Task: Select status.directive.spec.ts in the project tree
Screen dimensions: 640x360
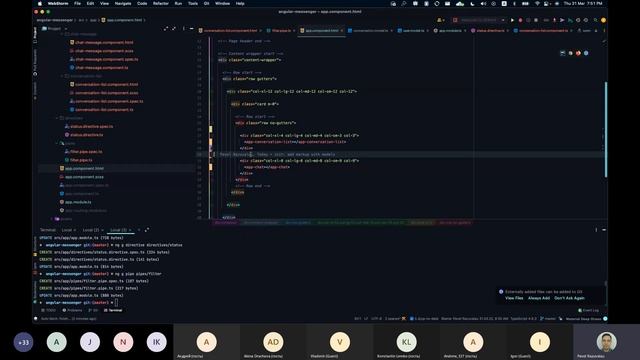Action: [x=89, y=127]
